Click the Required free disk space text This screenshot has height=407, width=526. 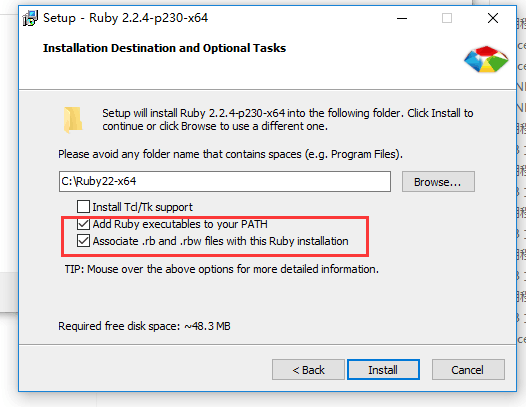coord(144,326)
